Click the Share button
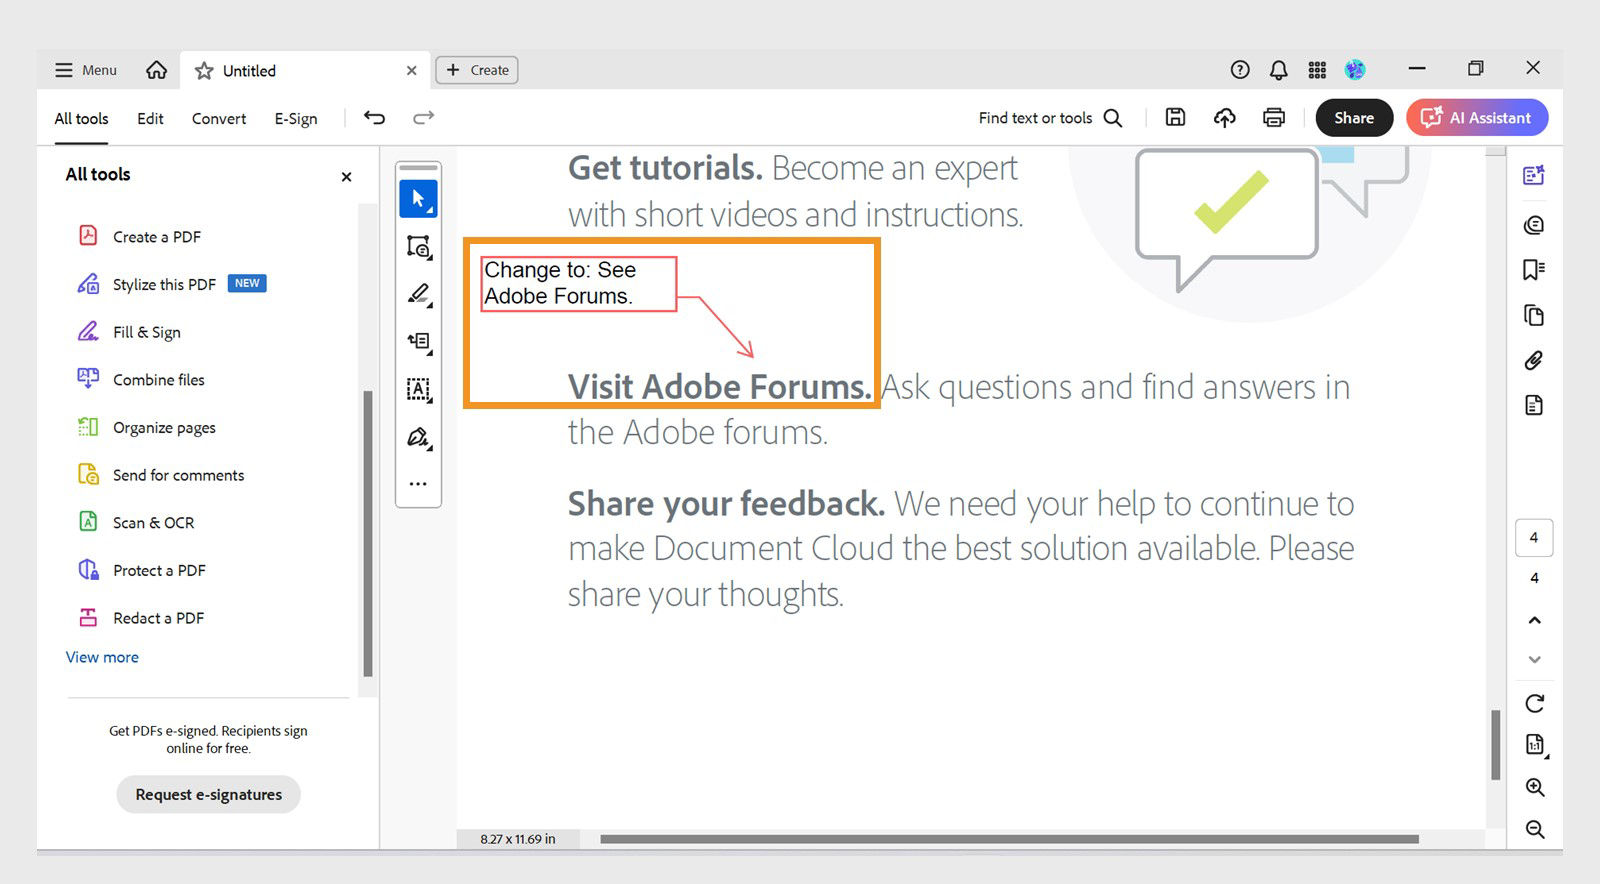Viewport: 1600px width, 884px height. 1354,118
